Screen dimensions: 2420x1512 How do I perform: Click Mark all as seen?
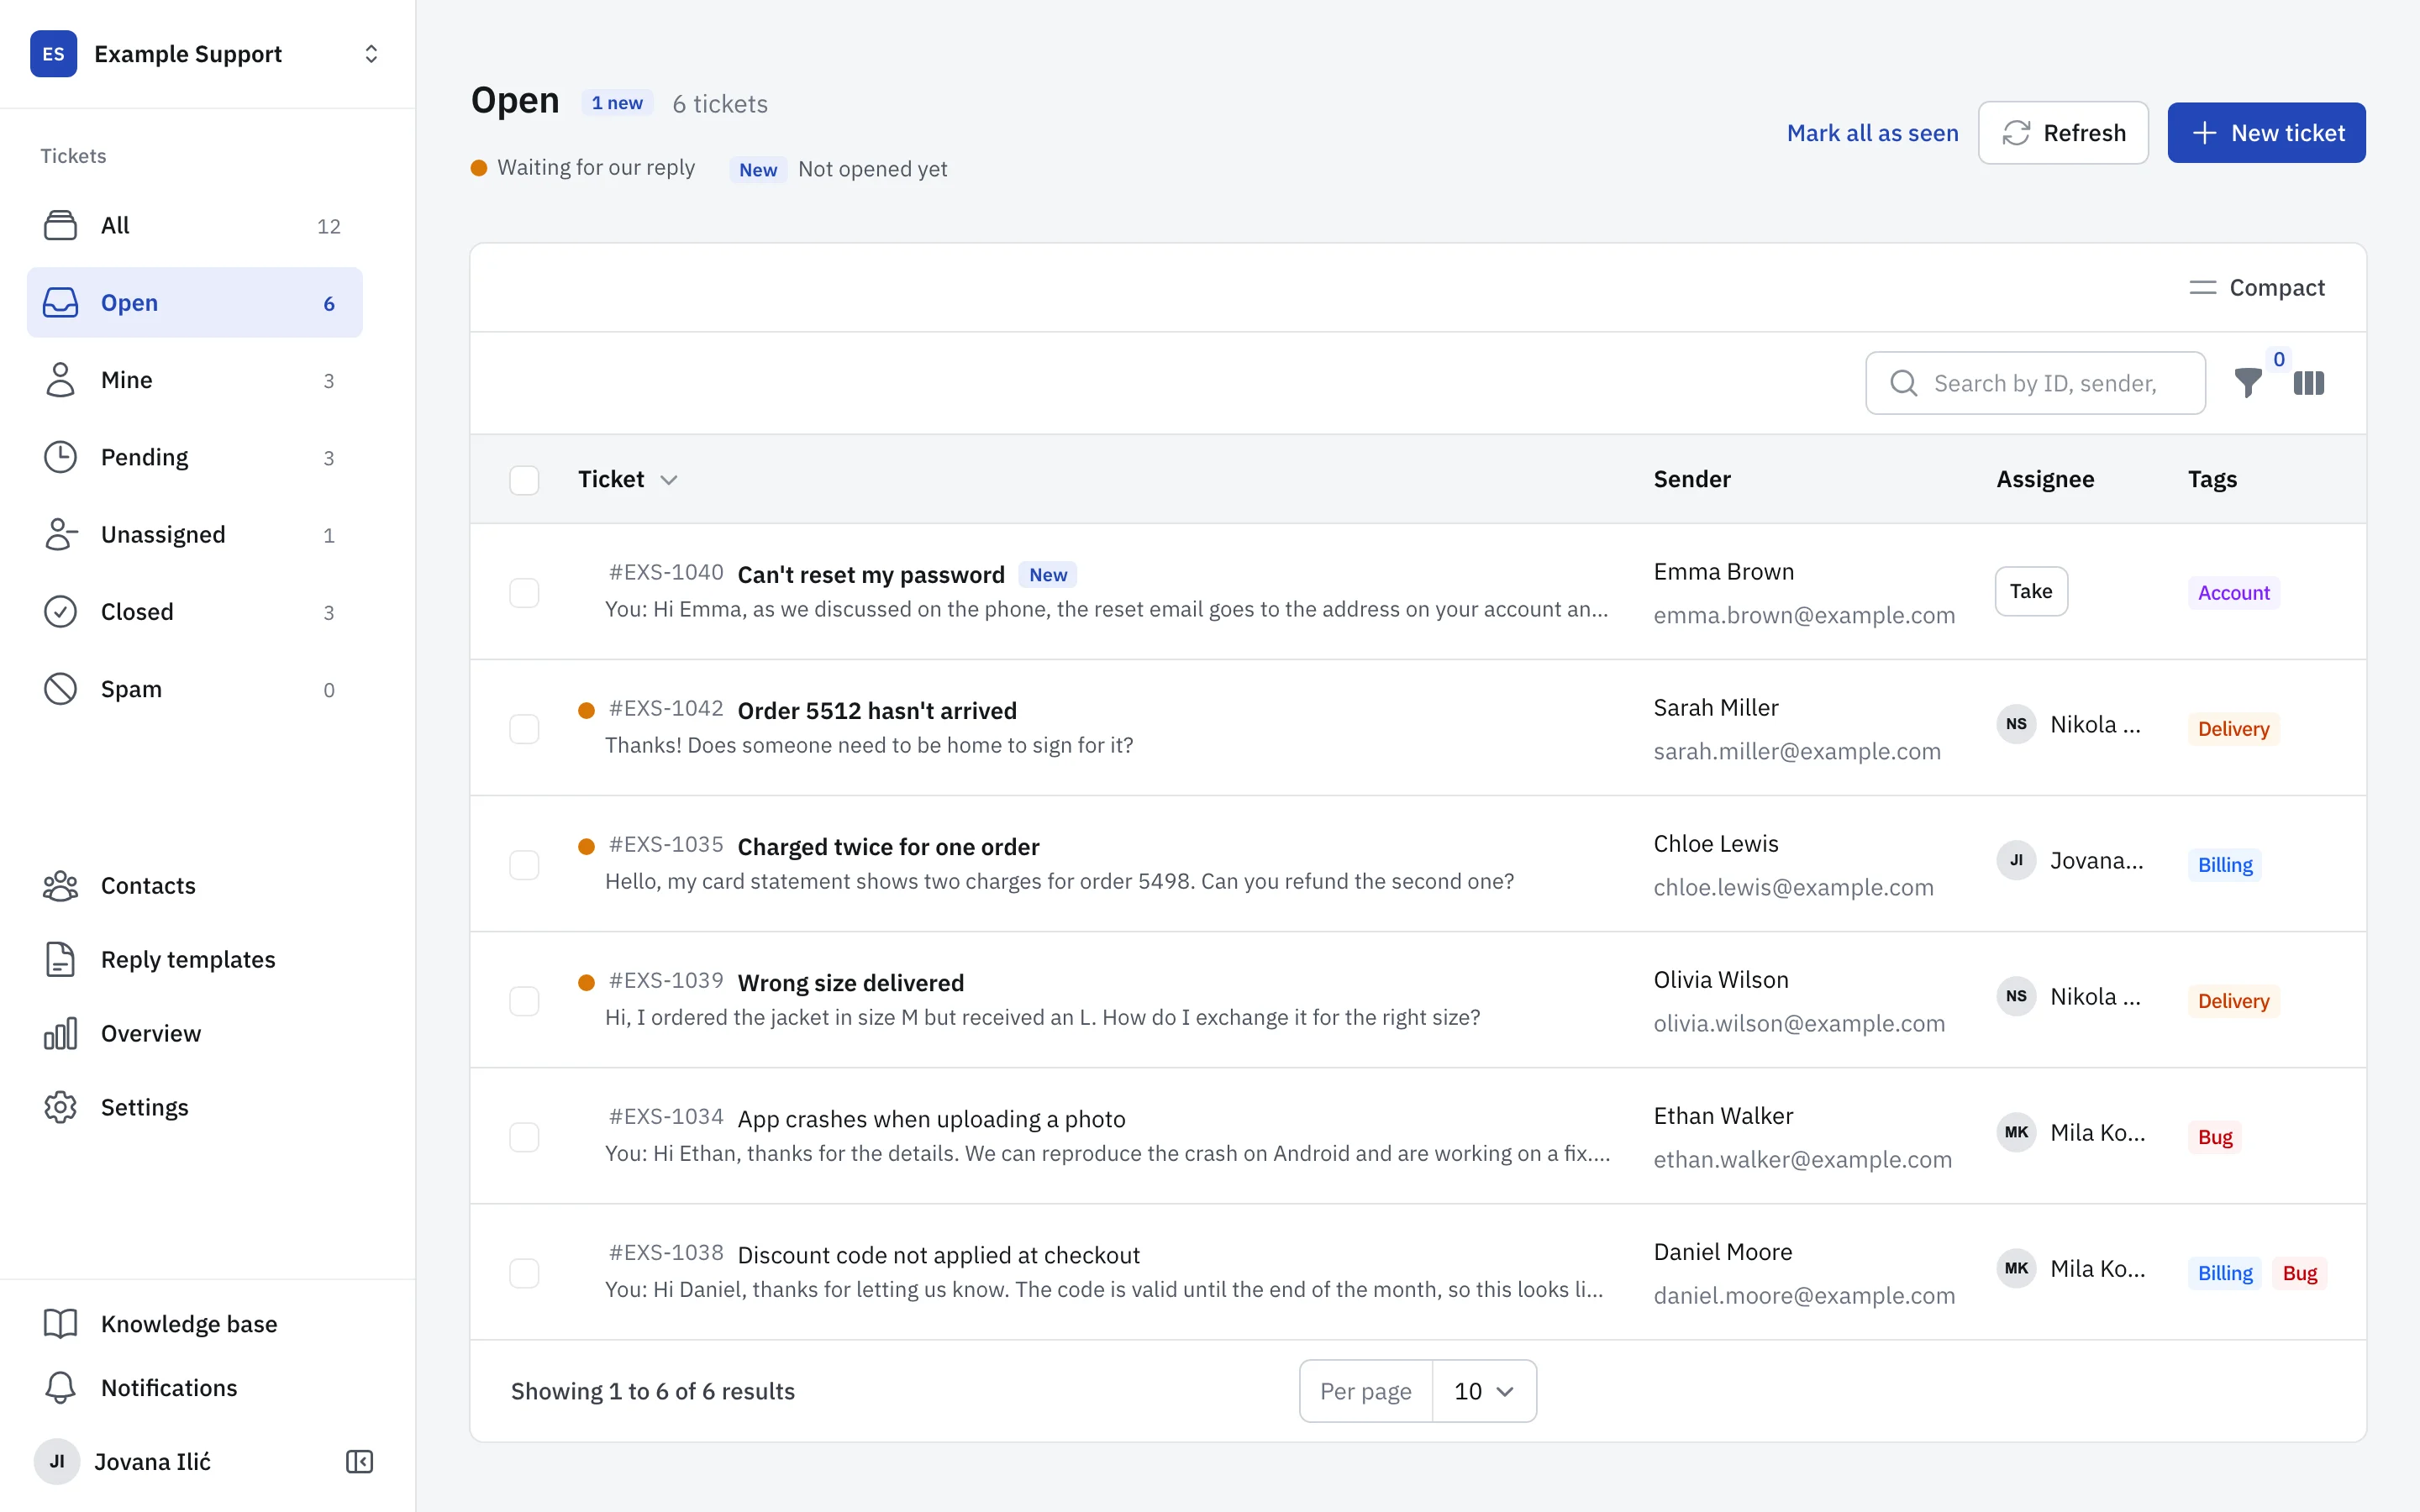click(1872, 133)
